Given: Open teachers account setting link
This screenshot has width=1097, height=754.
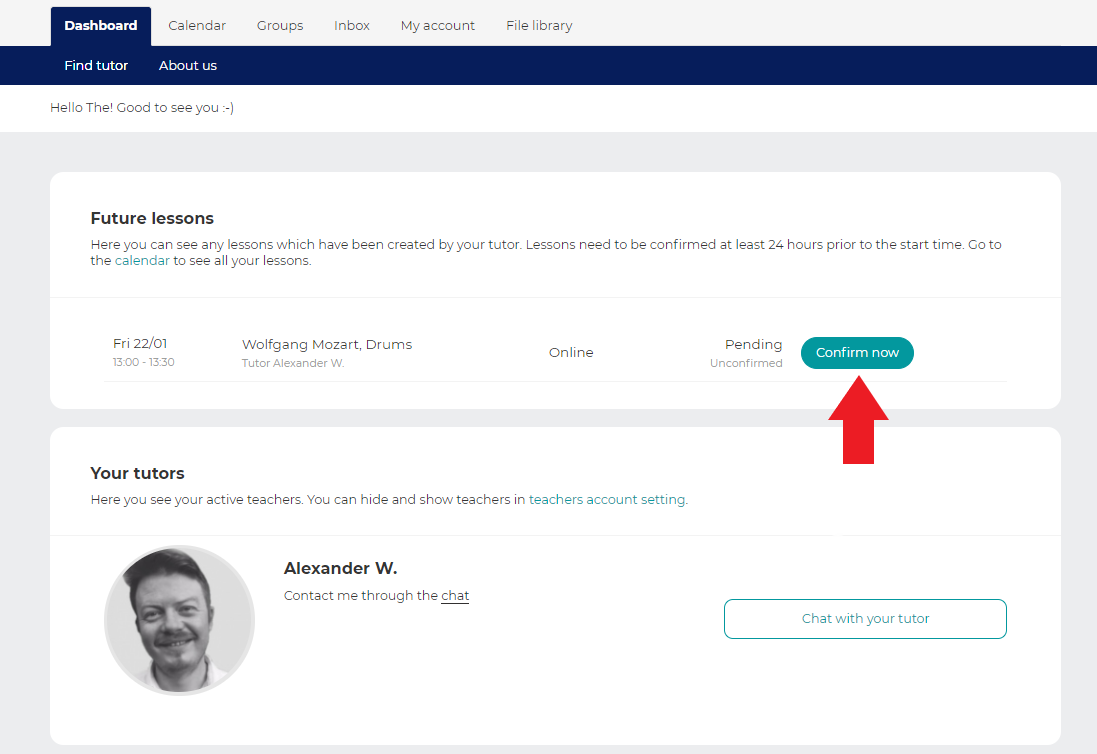Looking at the screenshot, I should 607,499.
